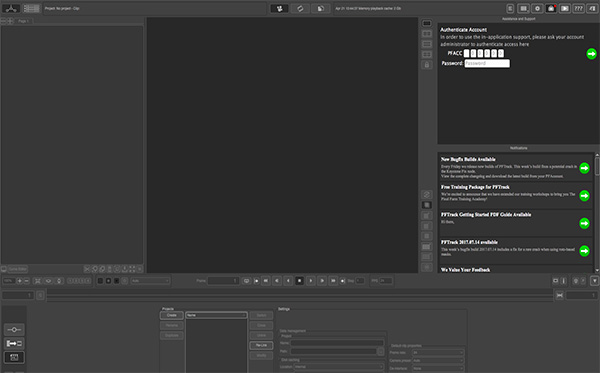600x373 pixels.
Task: Select the clip import arrow icon in bottom-left
Action: click(14, 343)
